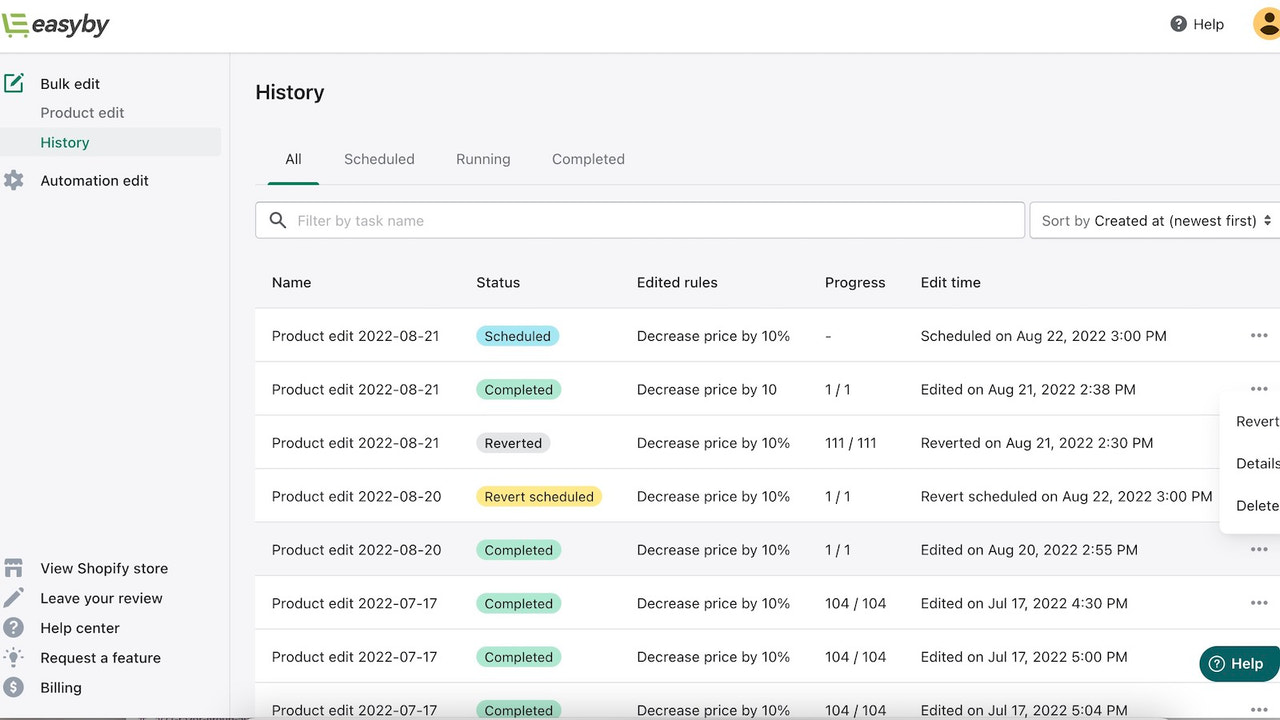
Task: Click the Billing dollar icon
Action: click(x=15, y=687)
